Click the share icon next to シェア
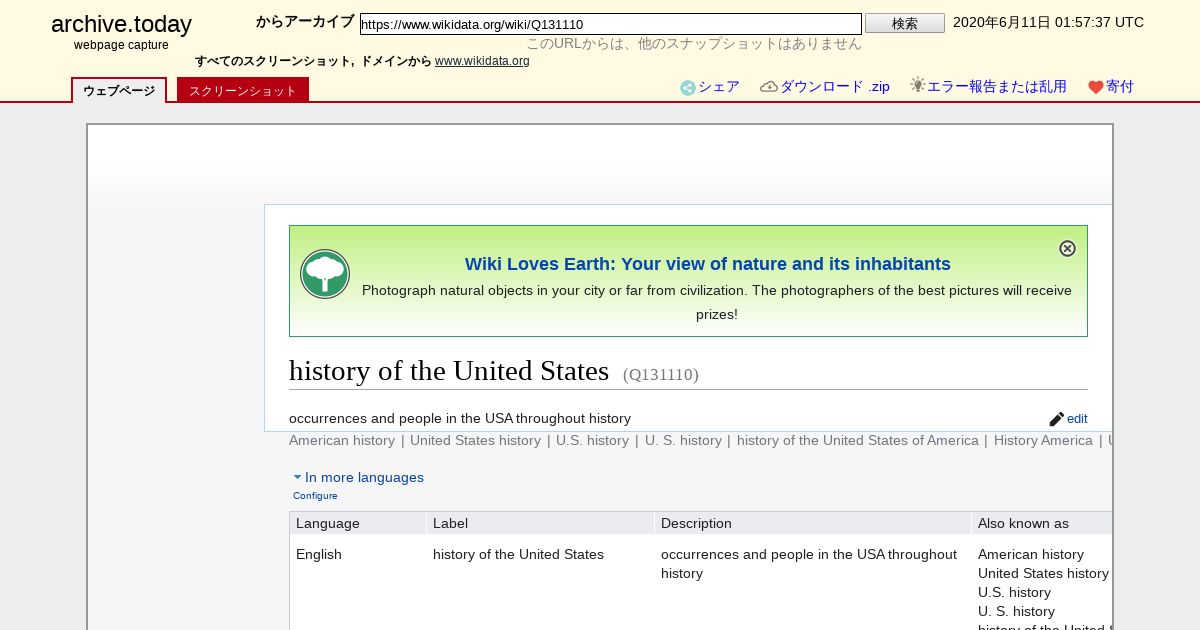The height and width of the screenshot is (630, 1200). pyautogui.click(x=688, y=88)
